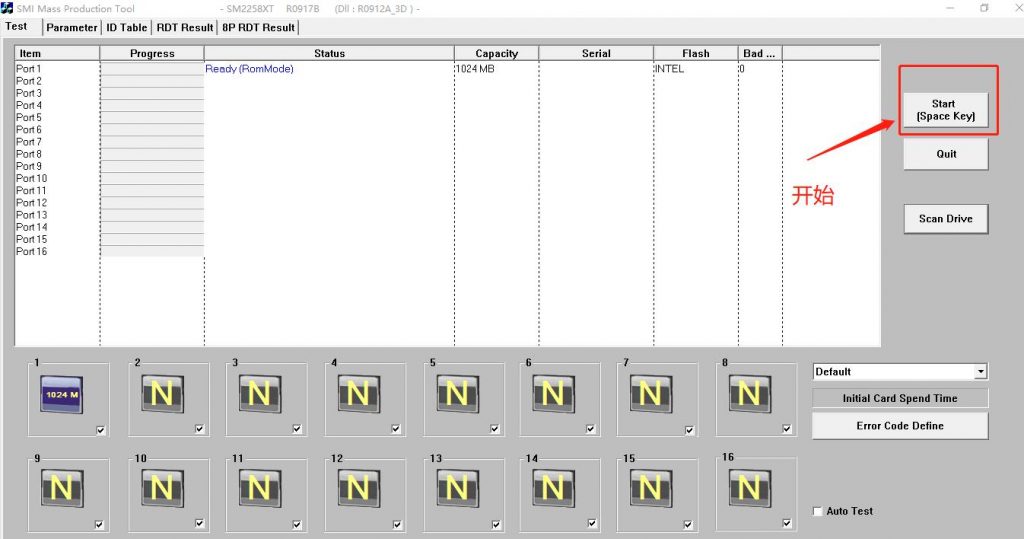Open the RDT Result tab
This screenshot has width=1024, height=539.
pyautogui.click(x=184, y=28)
